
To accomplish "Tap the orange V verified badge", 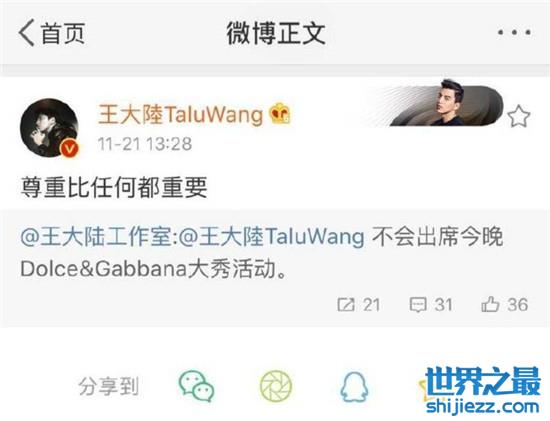I will [69, 149].
